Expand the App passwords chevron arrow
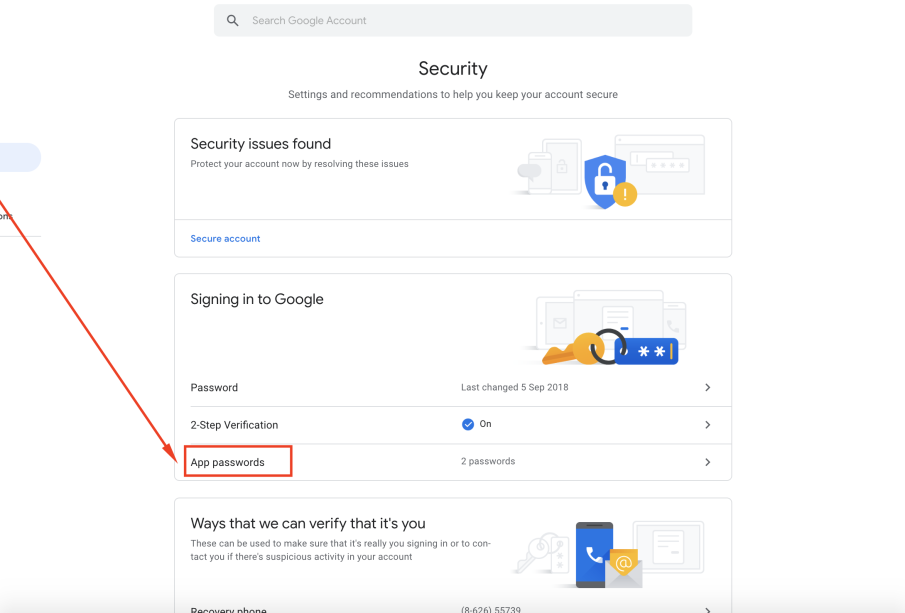Screen dimensions: 905x613 707,462
